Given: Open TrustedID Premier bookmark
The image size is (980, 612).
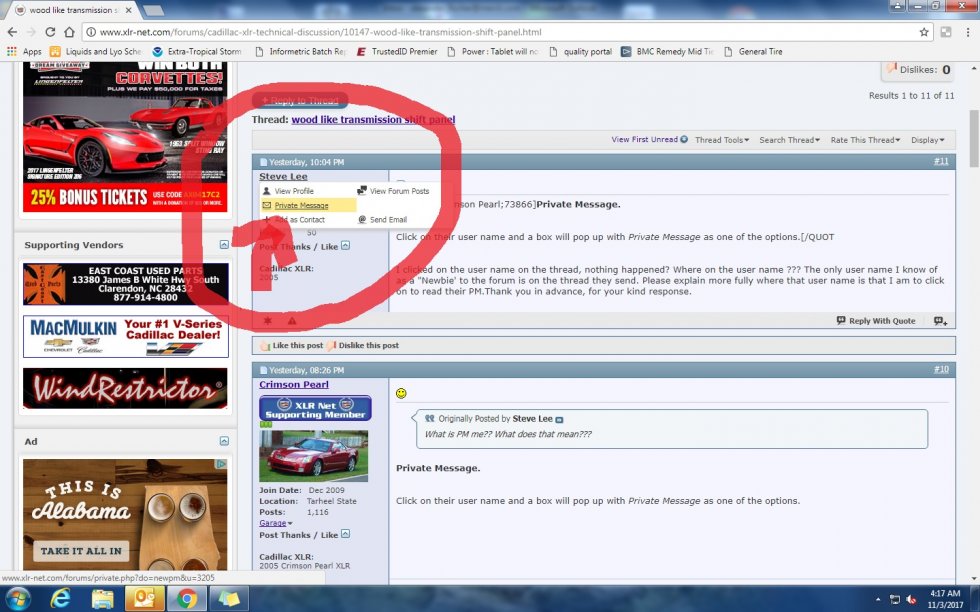Looking at the screenshot, I should [397, 52].
